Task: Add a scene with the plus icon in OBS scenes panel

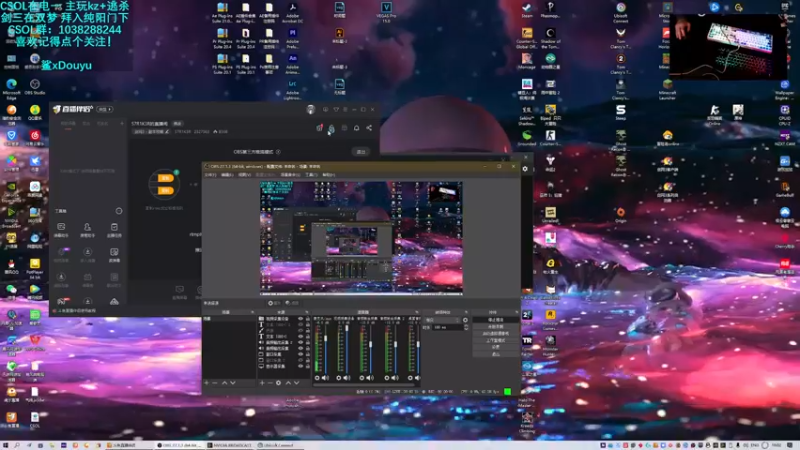Action: (x=207, y=383)
